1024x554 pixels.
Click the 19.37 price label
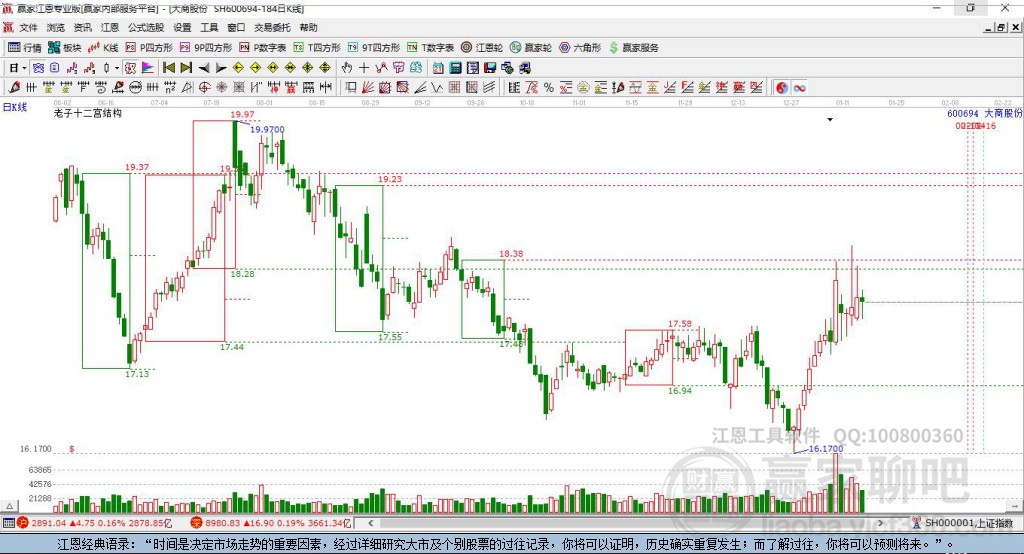pyautogui.click(x=137, y=167)
